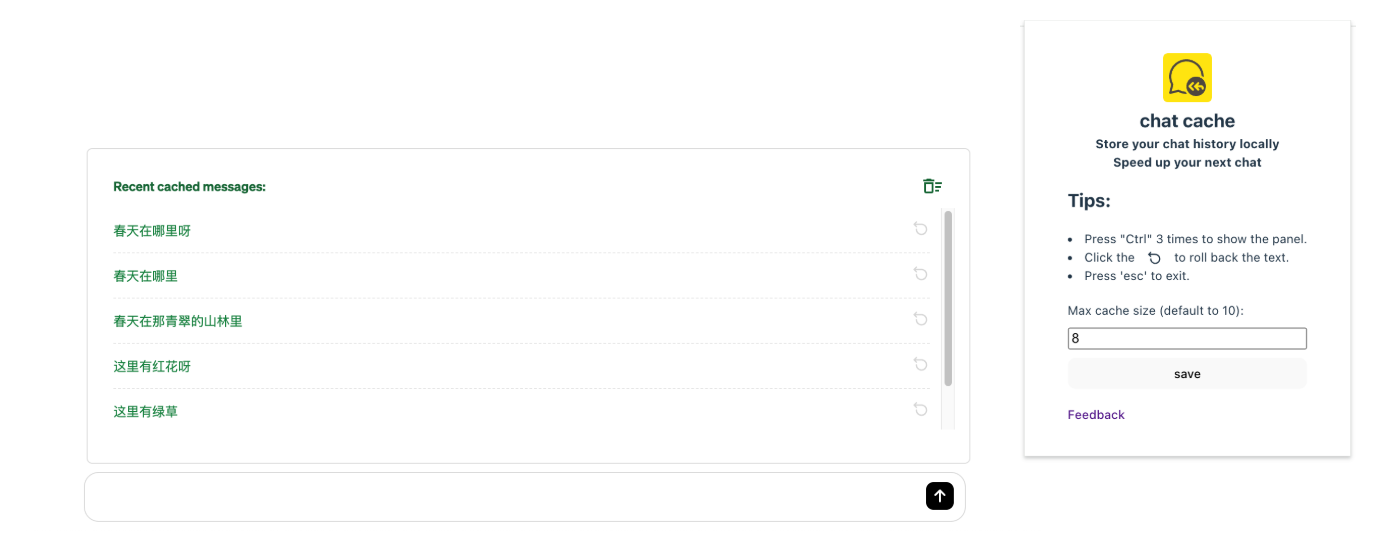
Task: Roll back the message 春天在哪里呀
Action: (x=920, y=229)
